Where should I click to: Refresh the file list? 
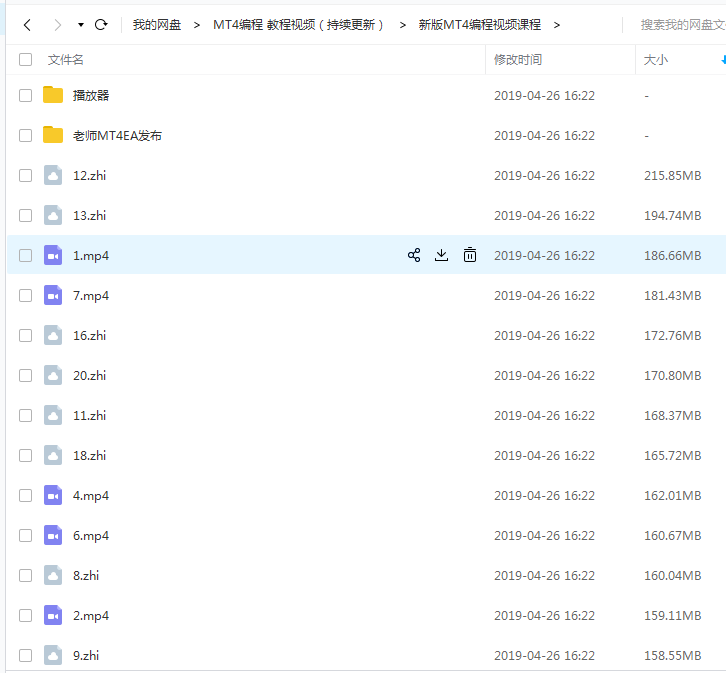[101, 25]
